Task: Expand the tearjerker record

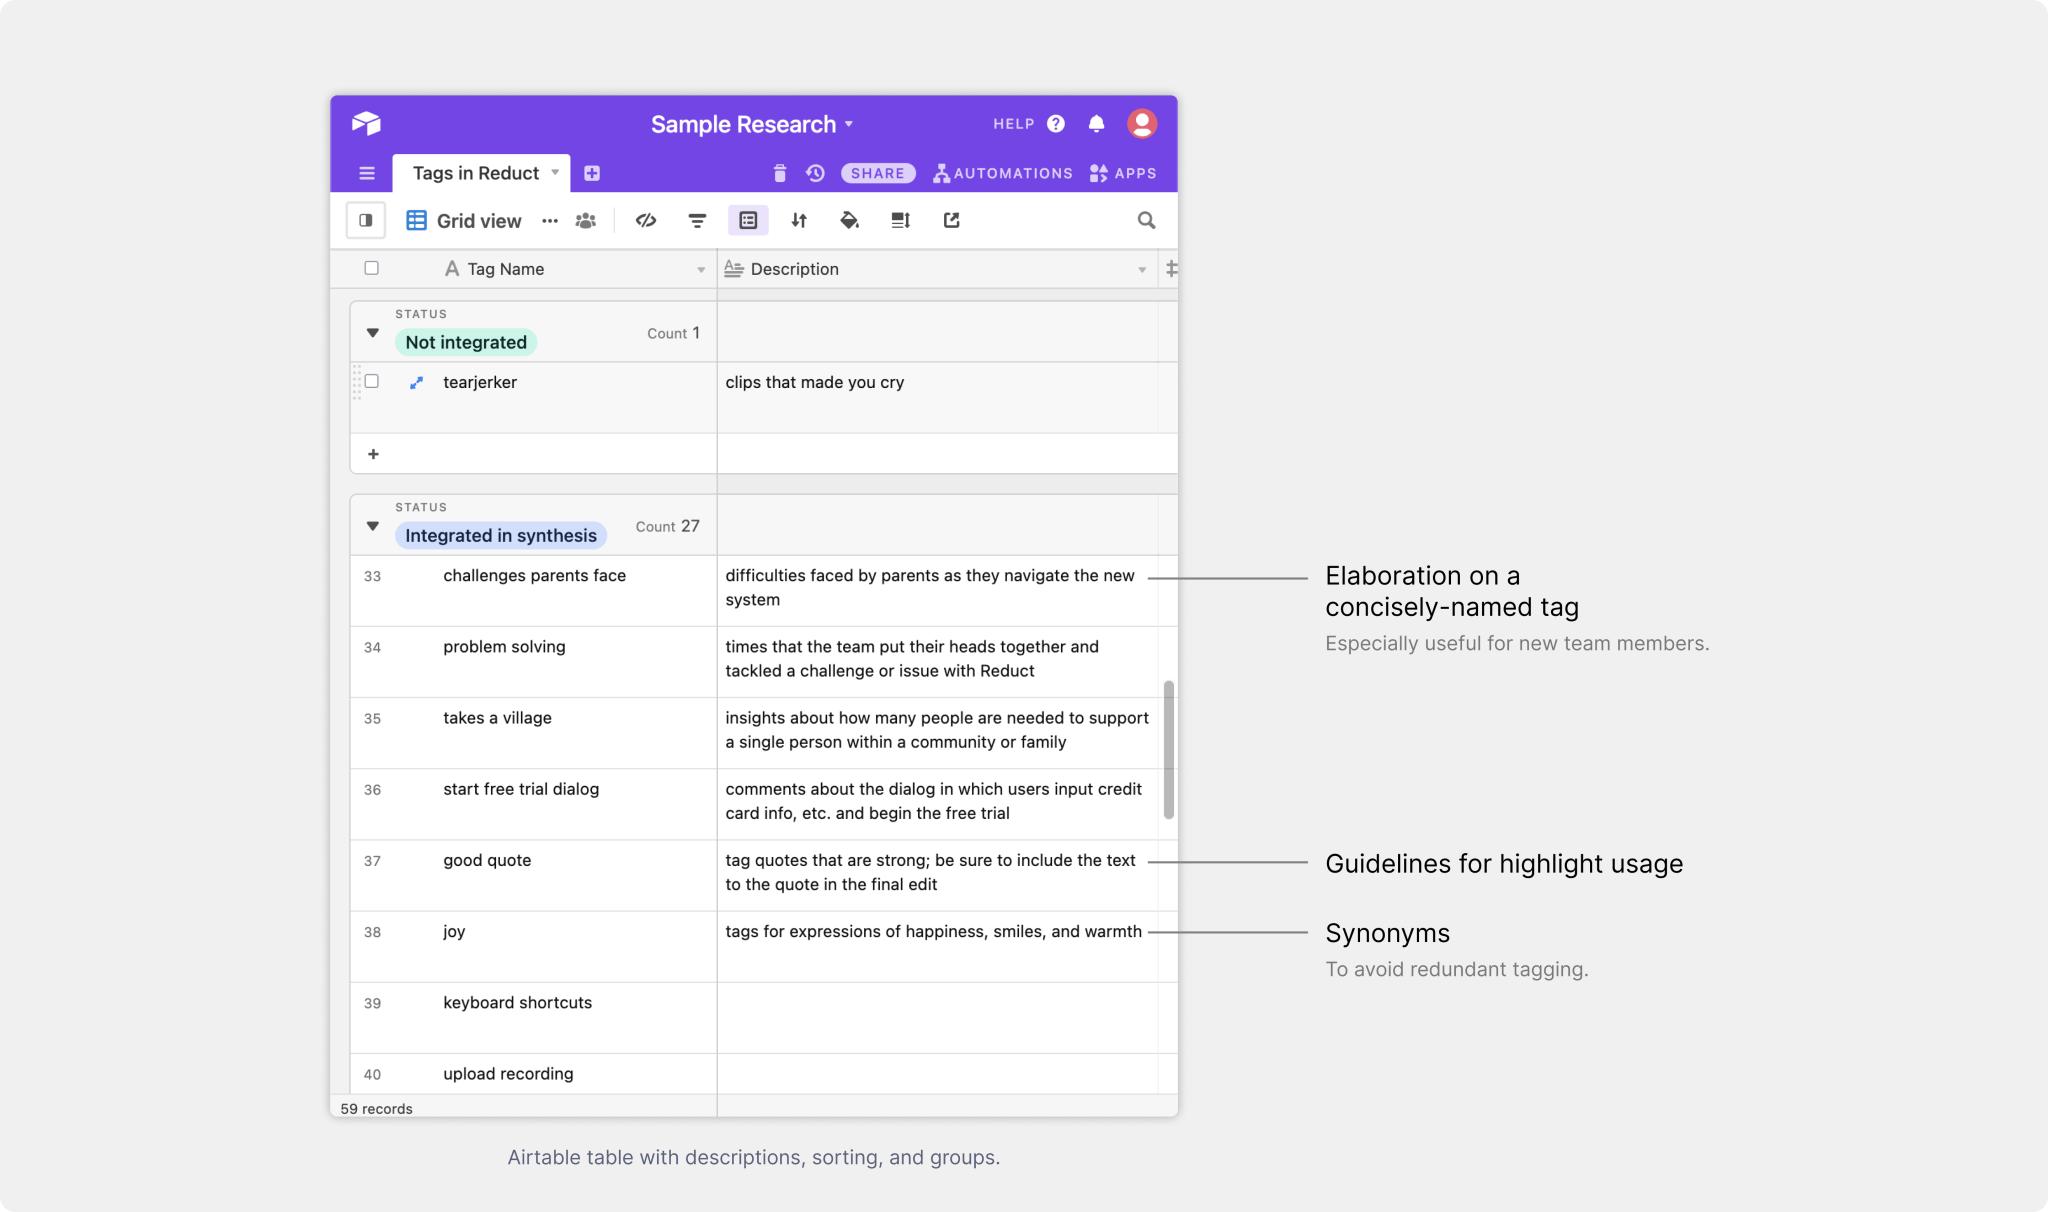Action: [416, 382]
